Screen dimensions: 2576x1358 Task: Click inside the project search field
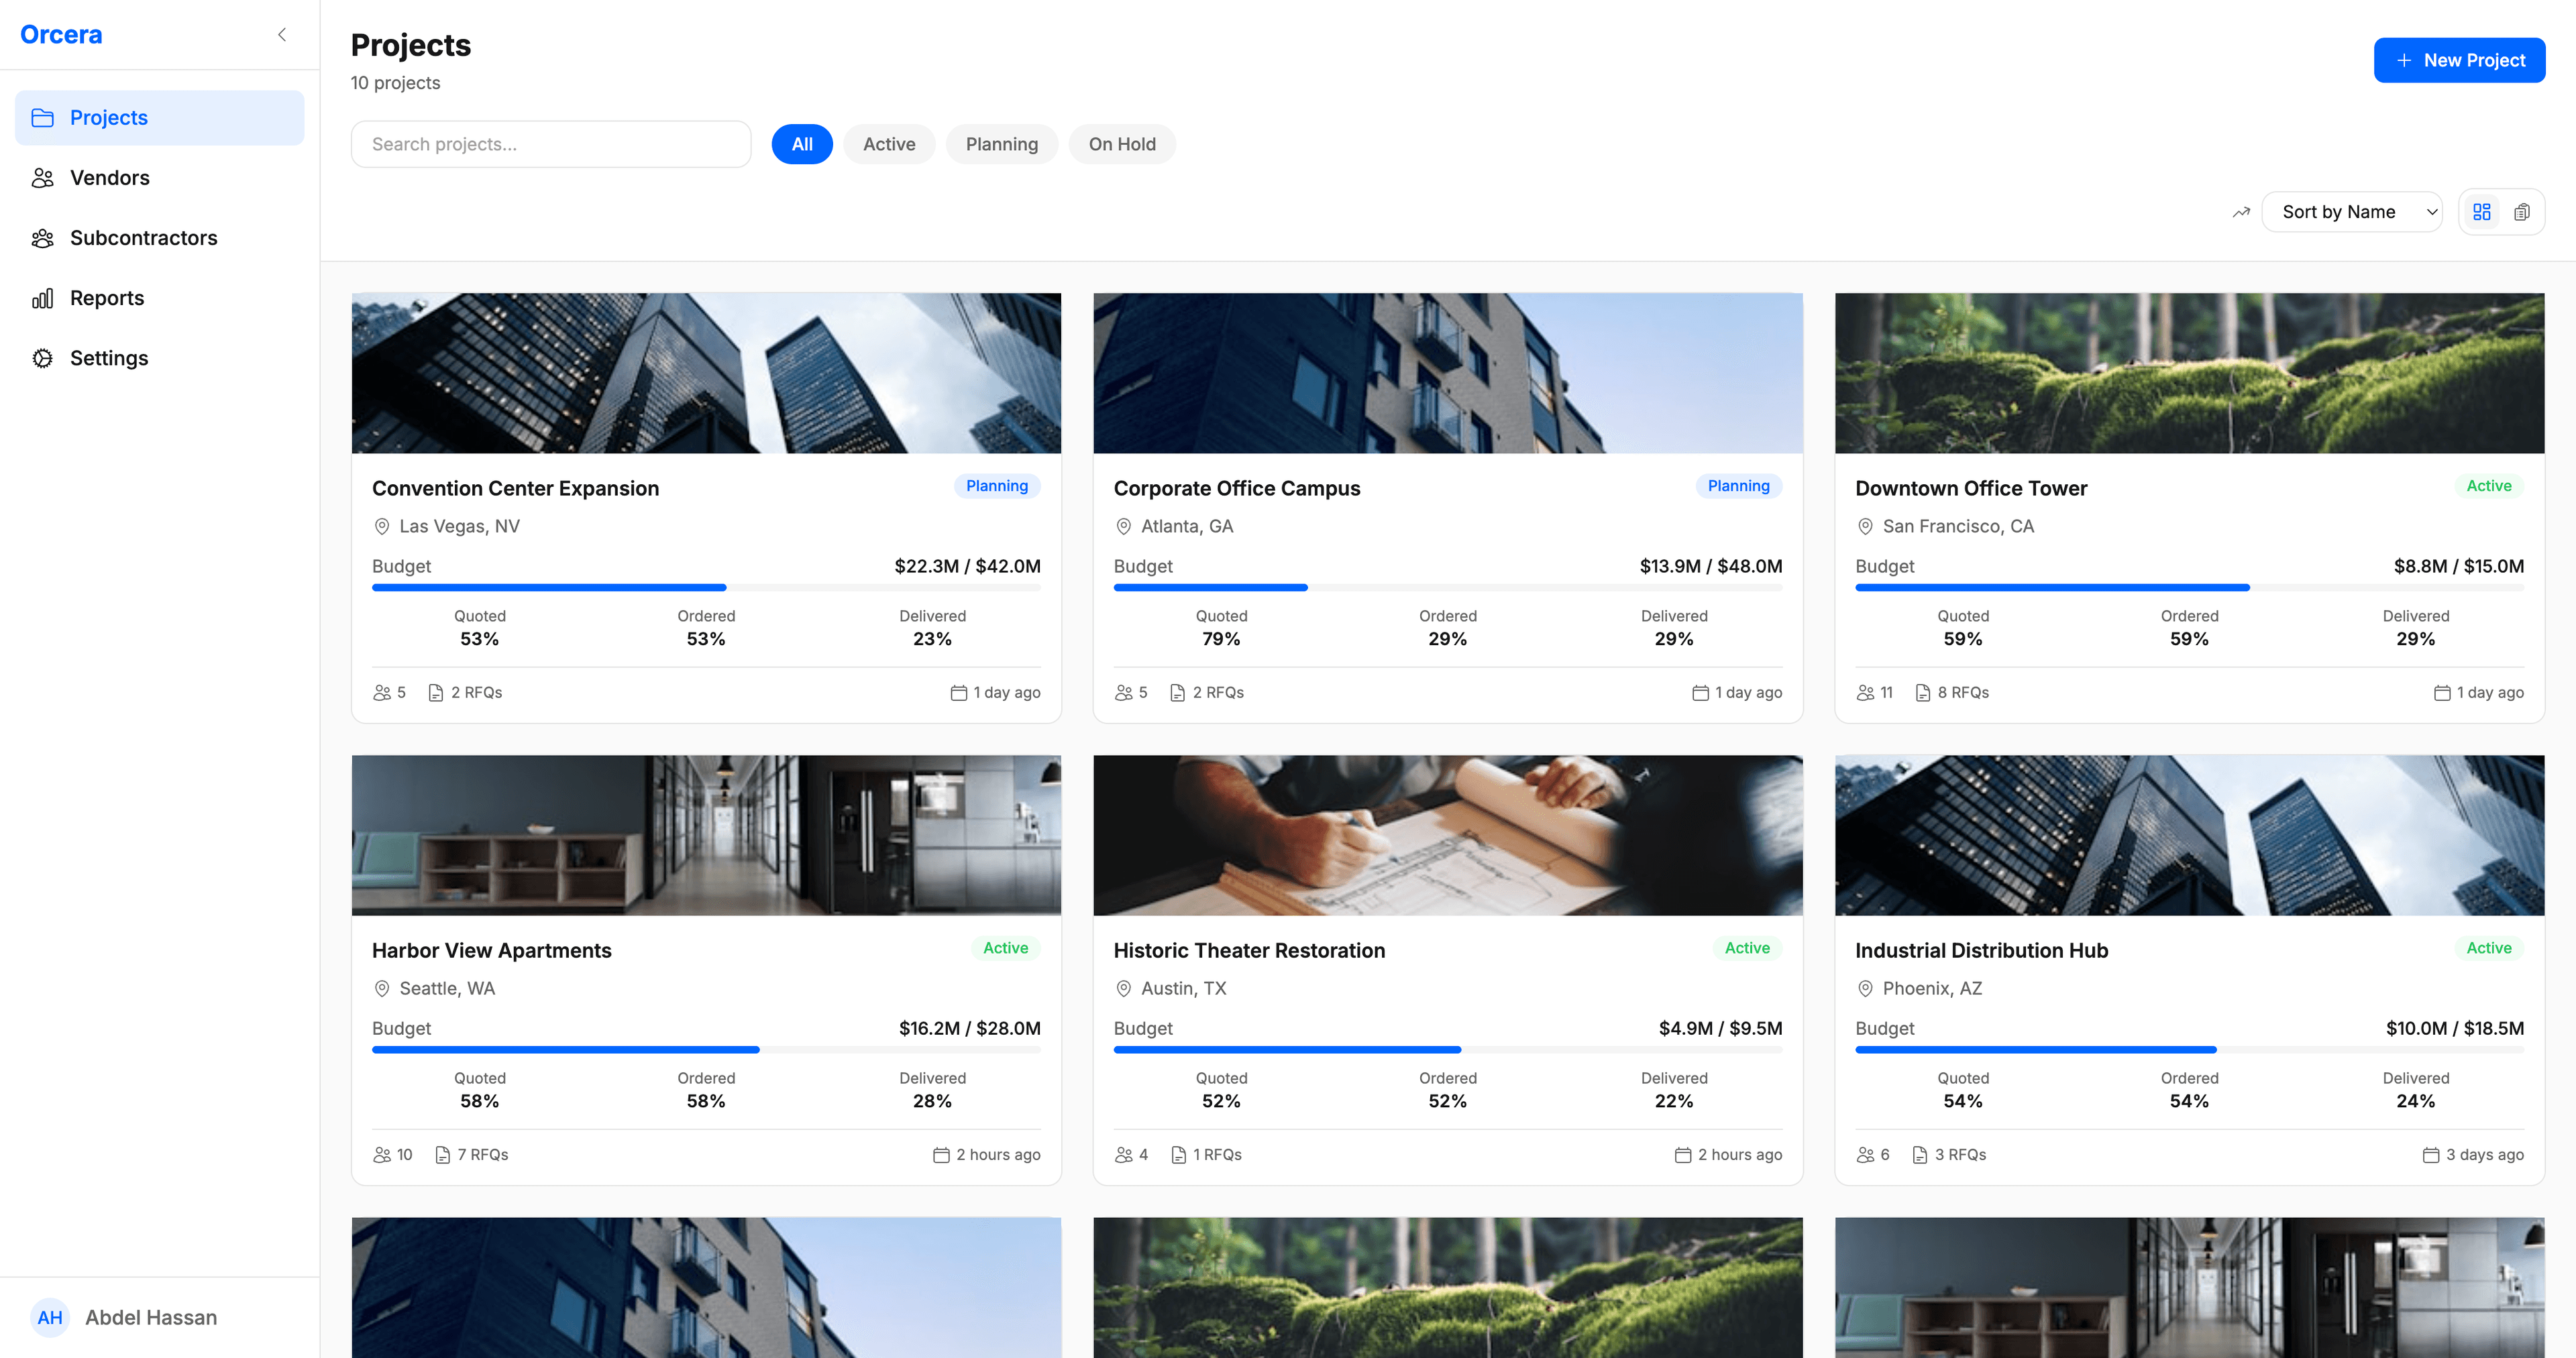point(550,144)
